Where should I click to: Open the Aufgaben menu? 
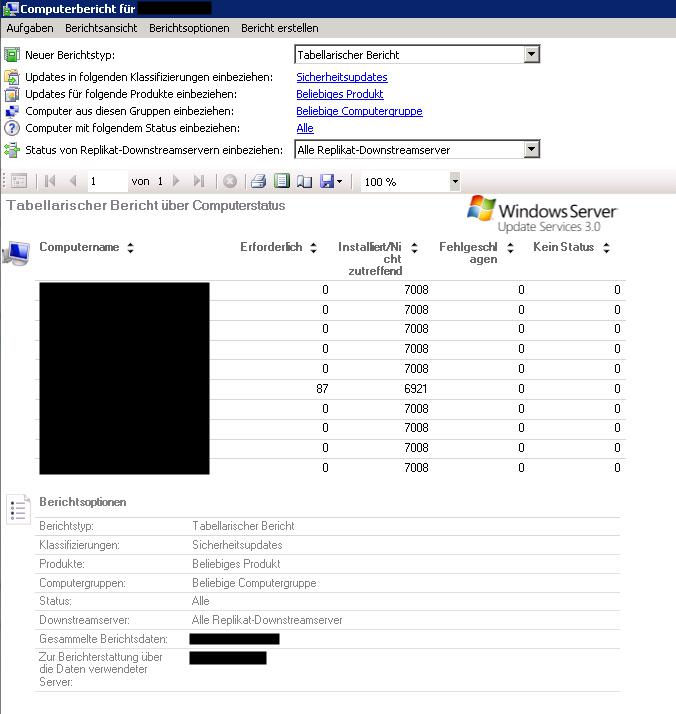30,28
